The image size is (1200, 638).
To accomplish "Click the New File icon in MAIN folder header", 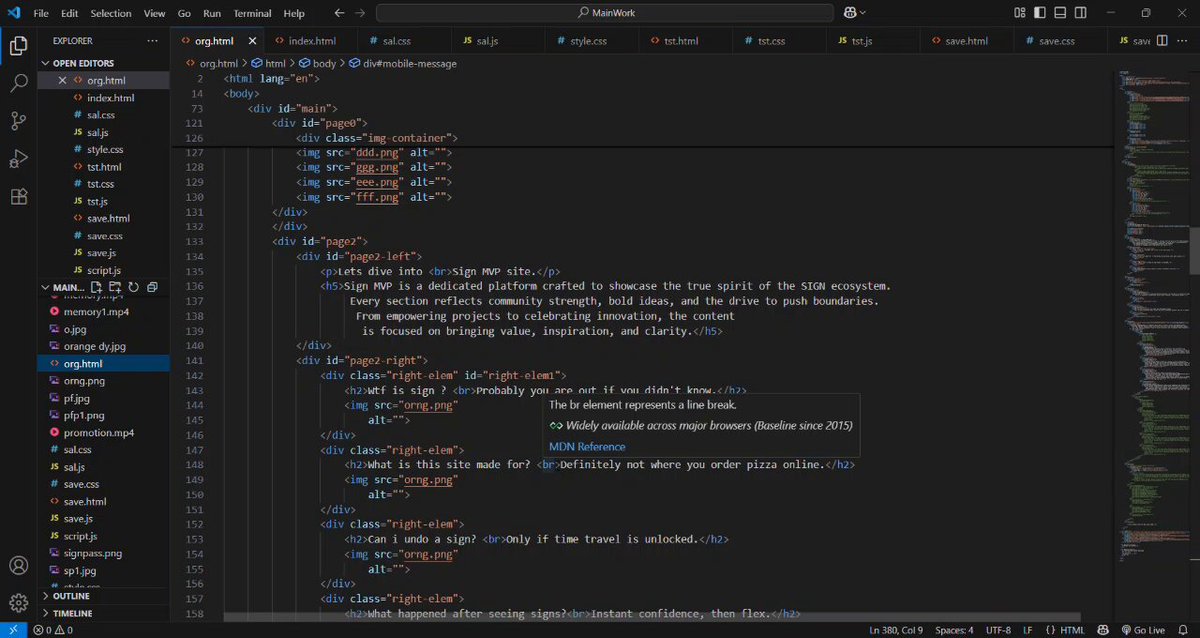I will (97, 287).
